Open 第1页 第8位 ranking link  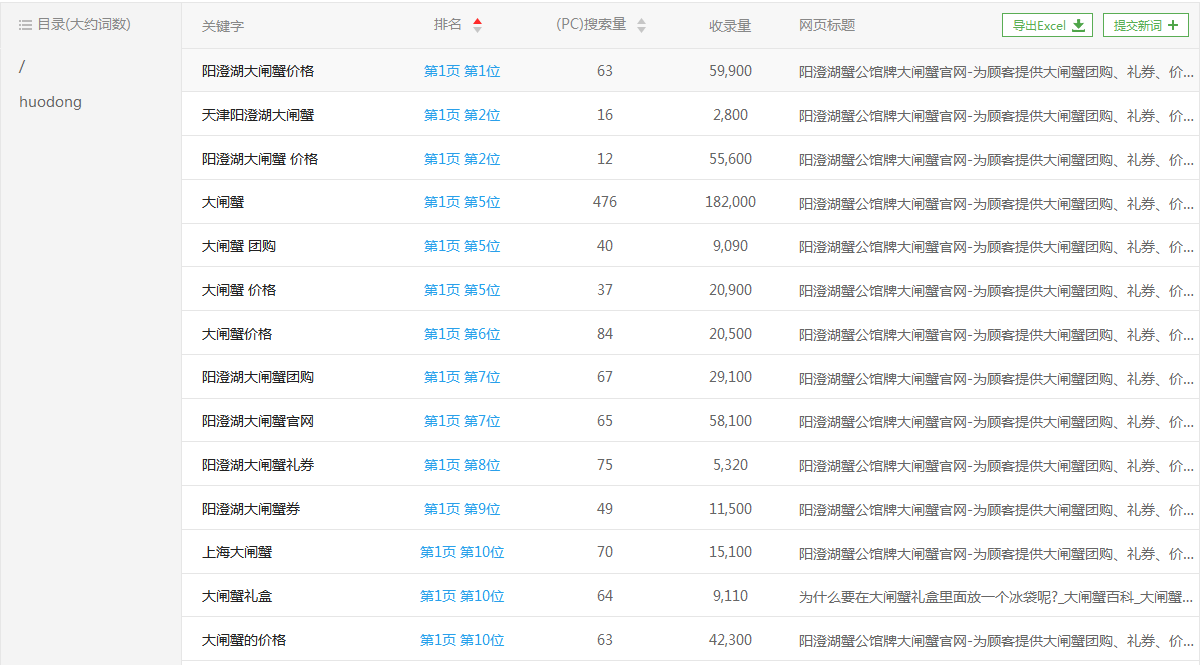pos(461,465)
